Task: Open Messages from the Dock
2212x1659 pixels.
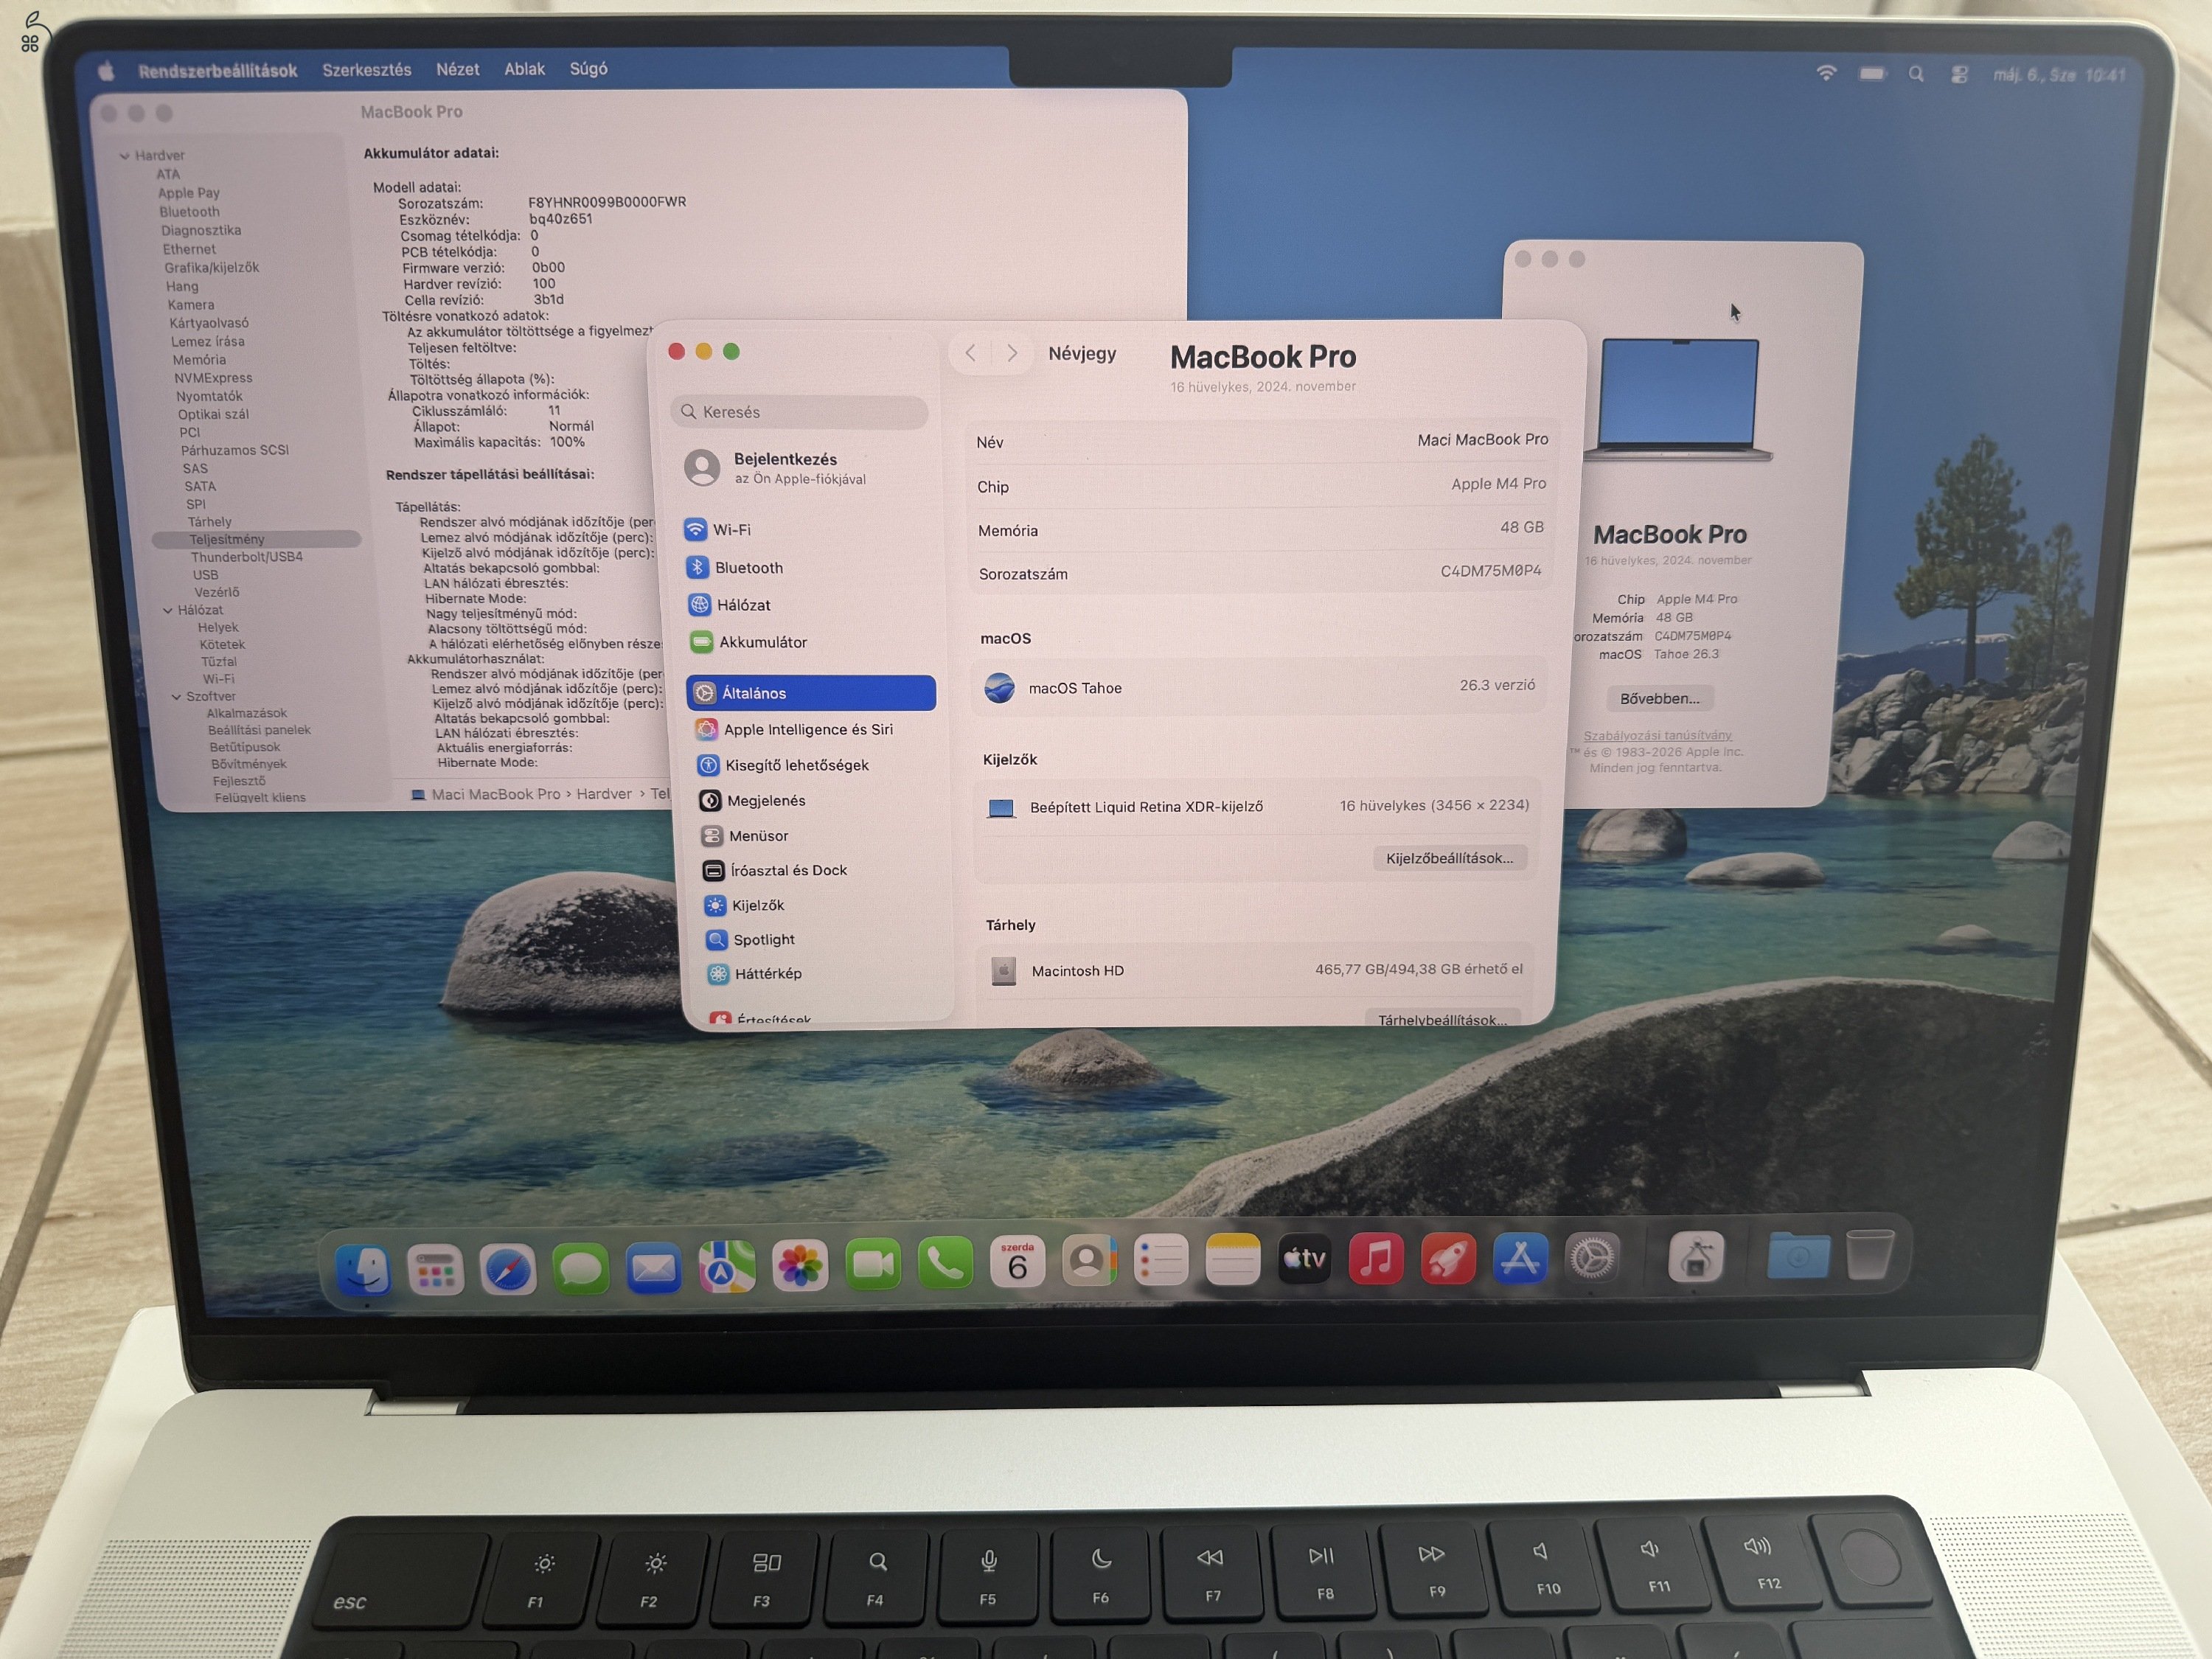Action: 580,1269
